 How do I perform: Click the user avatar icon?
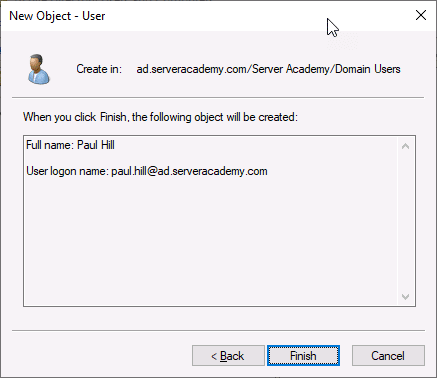click(x=39, y=69)
